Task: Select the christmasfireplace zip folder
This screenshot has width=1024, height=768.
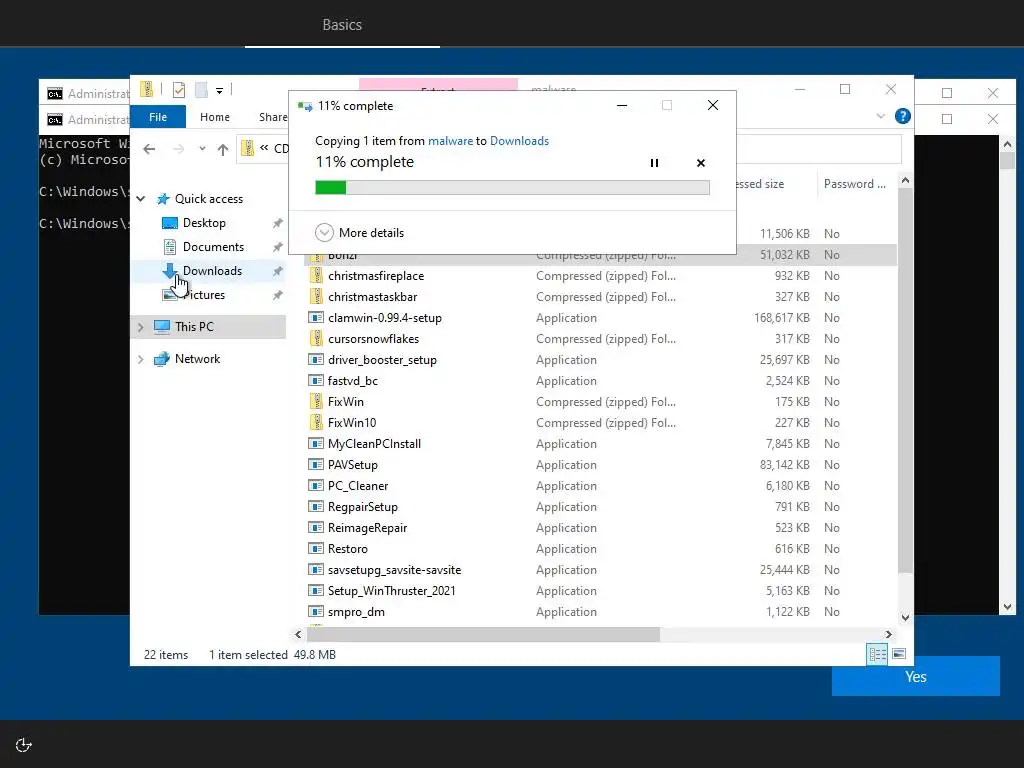Action: tap(376, 276)
